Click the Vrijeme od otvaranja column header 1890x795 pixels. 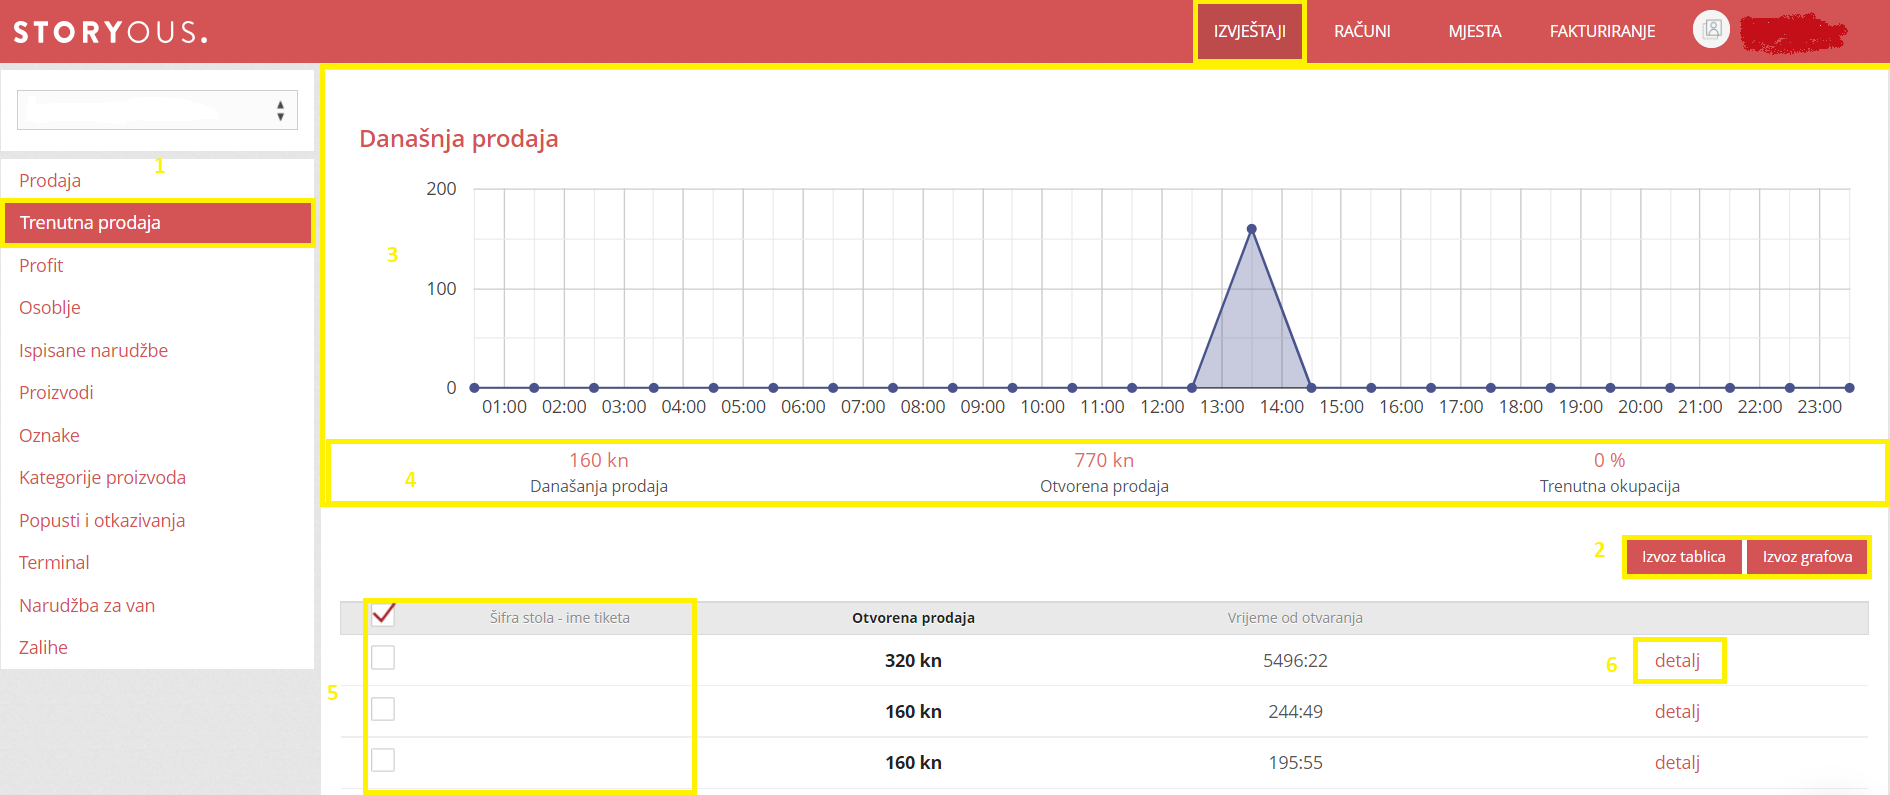1295,618
